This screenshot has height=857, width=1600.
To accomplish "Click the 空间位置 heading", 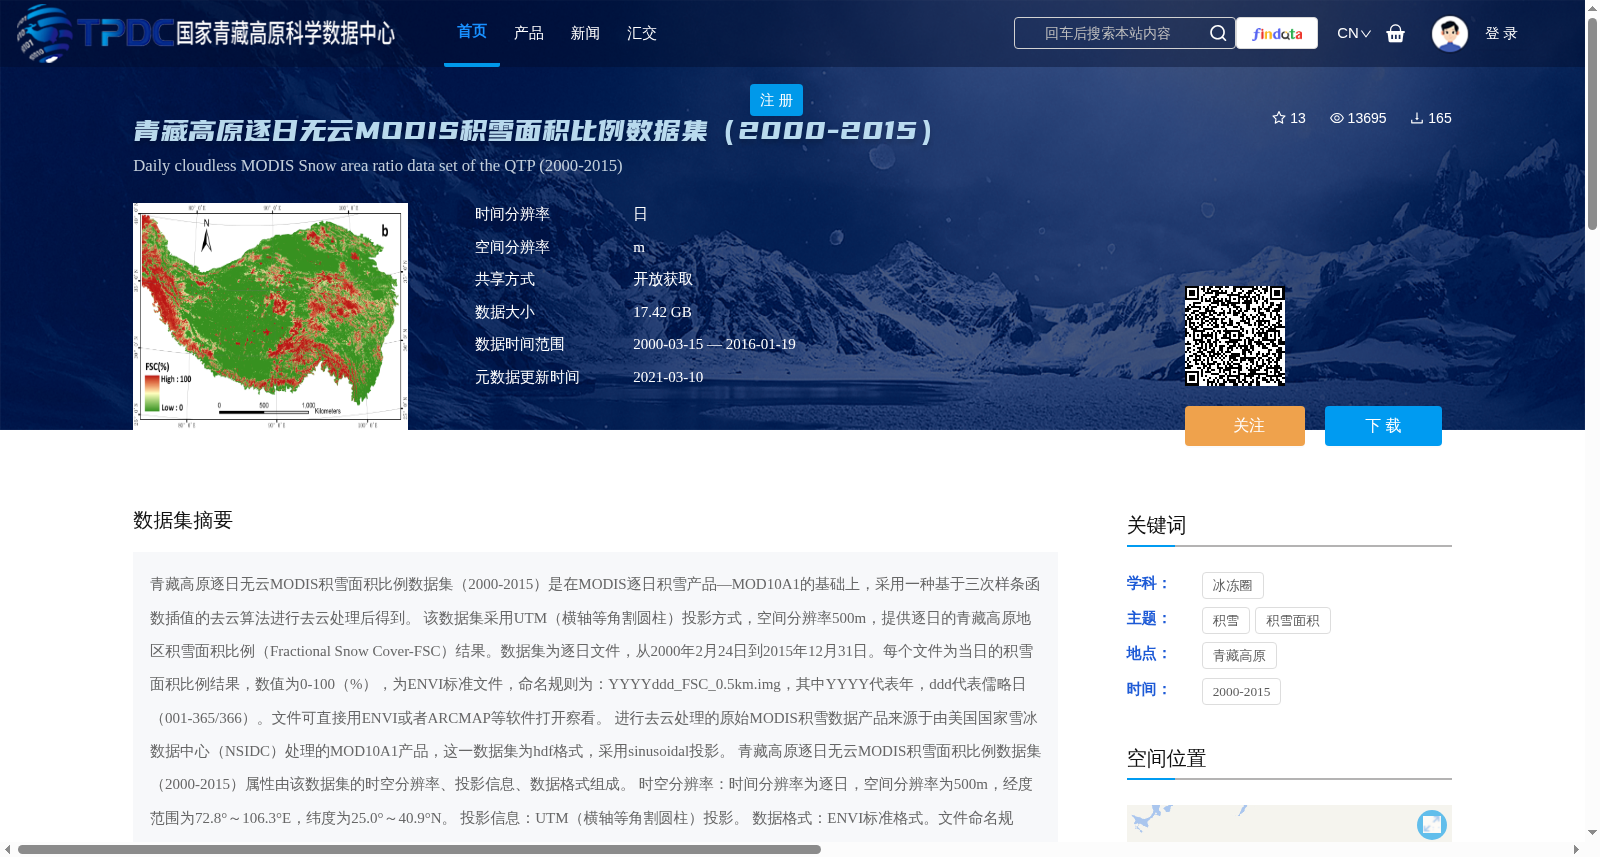I will (1166, 758).
